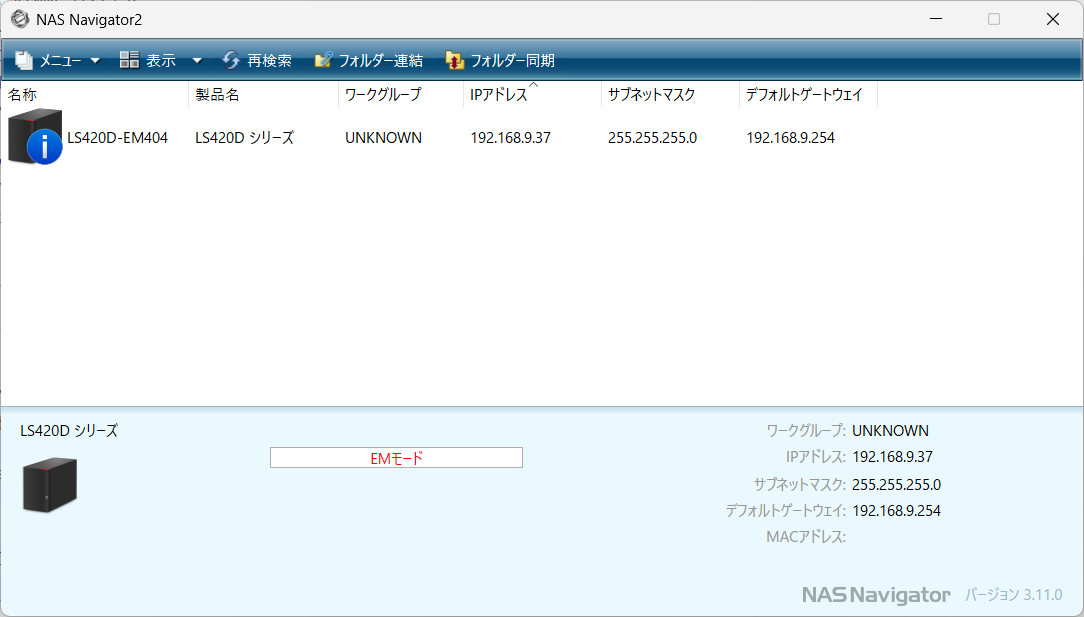1084x617 pixels.
Task: Click the UNKNOWN workgroup cell in list
Action: [x=384, y=138]
